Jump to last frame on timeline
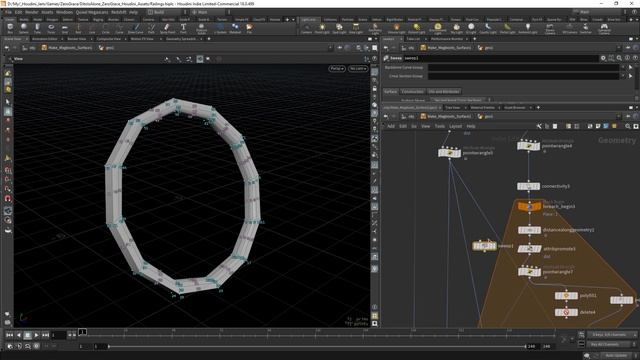Screen dimensions: 640x360 tap(45, 335)
